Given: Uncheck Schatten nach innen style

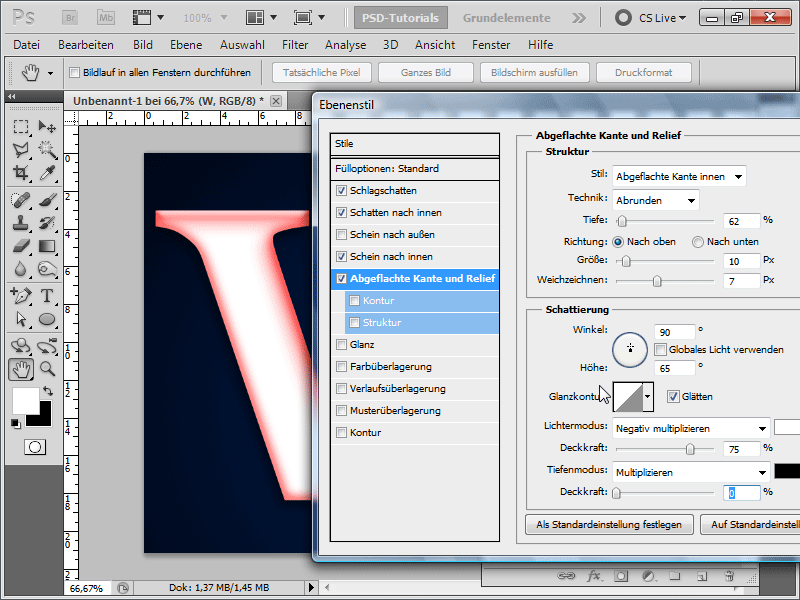Looking at the screenshot, I should (341, 213).
